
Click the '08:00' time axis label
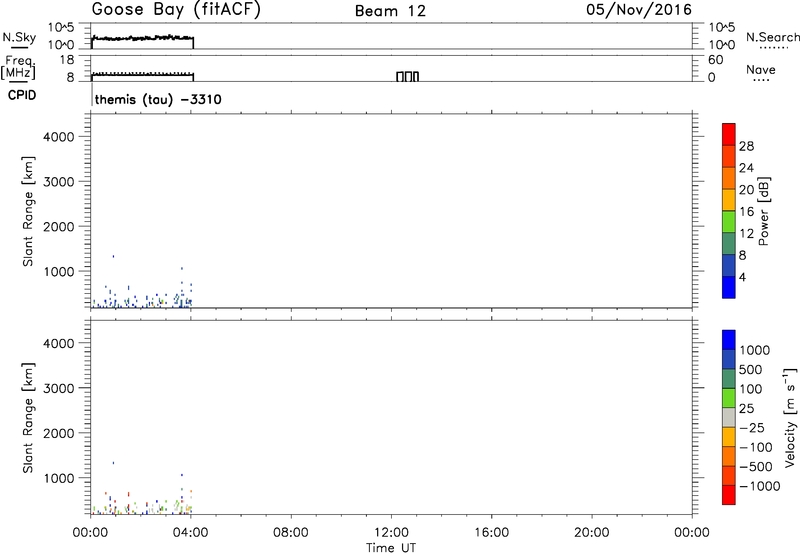[x=291, y=533]
